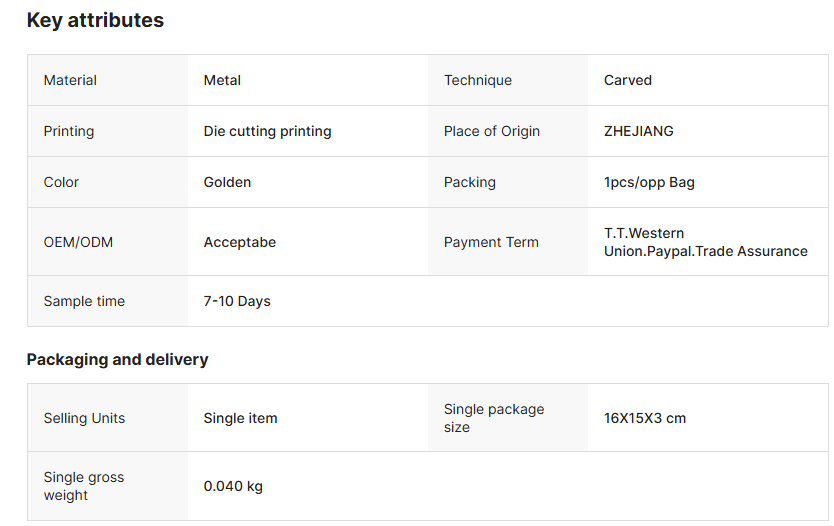Click the 16X15X3 cm package size

645,419
